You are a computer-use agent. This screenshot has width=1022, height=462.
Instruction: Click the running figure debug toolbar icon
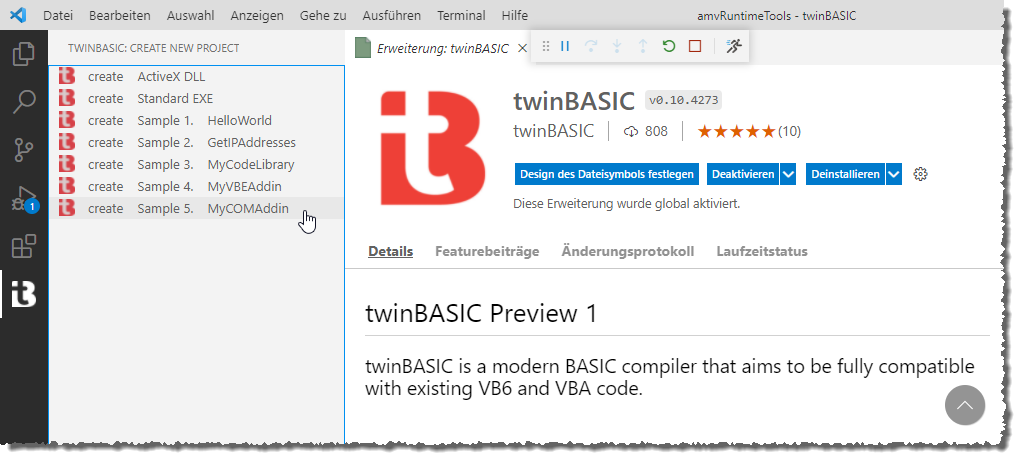pyautogui.click(x=734, y=46)
